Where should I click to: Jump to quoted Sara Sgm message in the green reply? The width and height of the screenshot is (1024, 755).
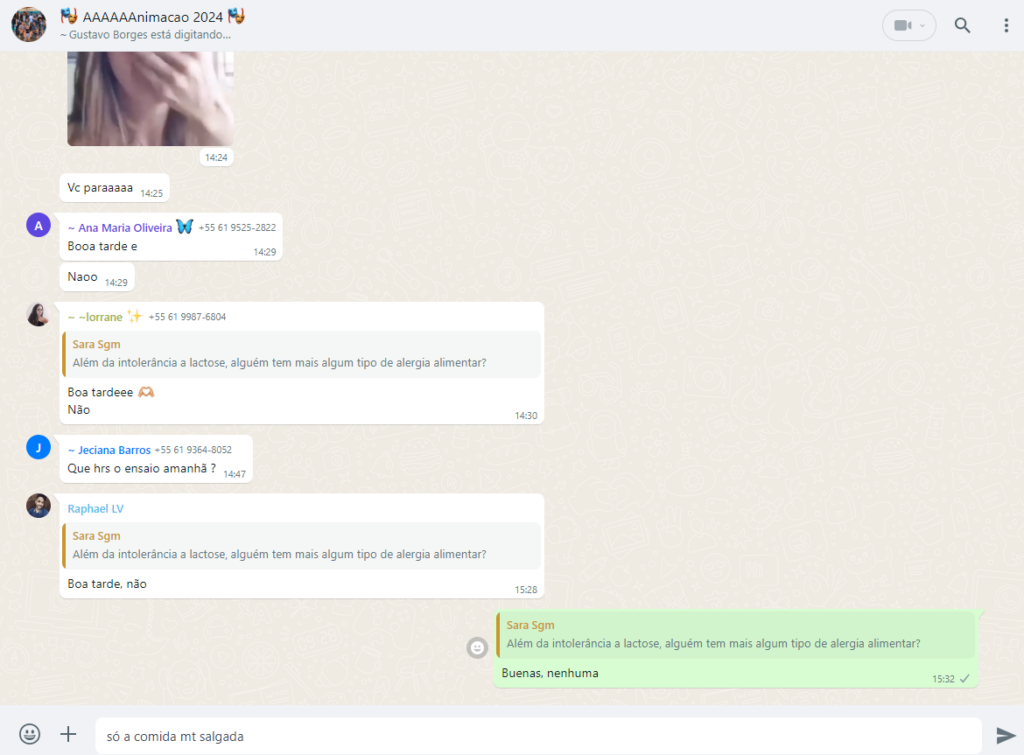point(735,635)
